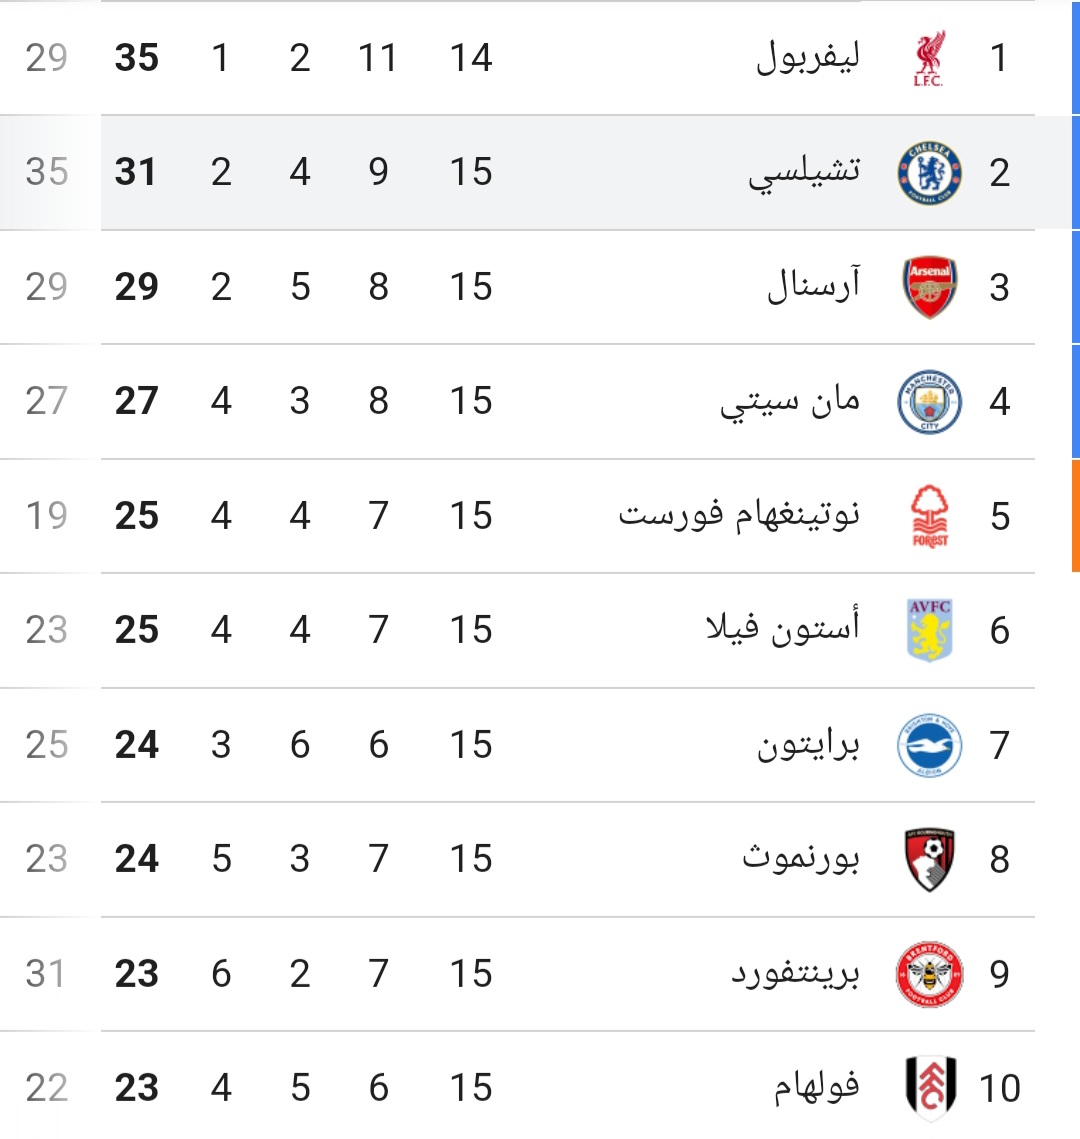Screen dimensions: 1080x1139
Task: Click the Nottingham Forest tree logo
Action: 930,516
